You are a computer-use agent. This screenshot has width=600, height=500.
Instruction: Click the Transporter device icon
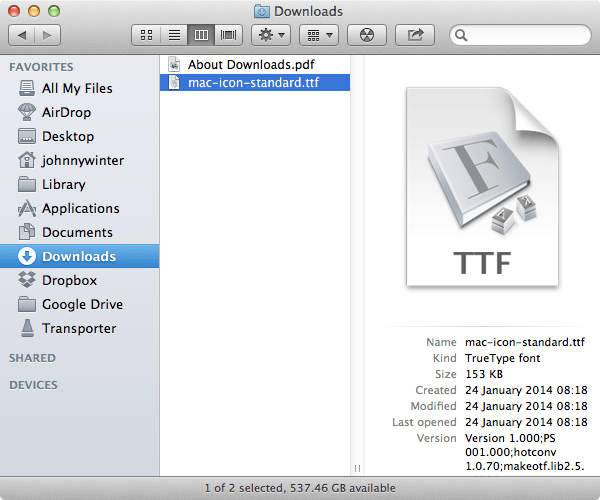27,328
